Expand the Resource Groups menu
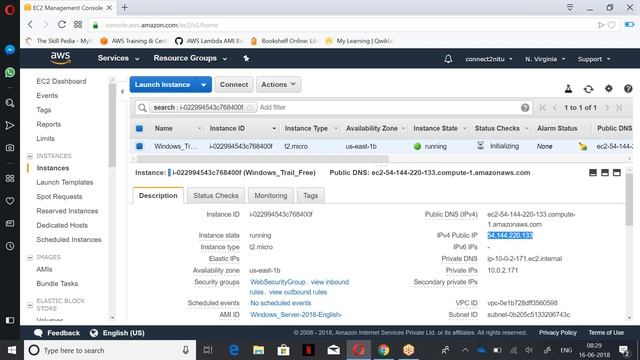This screenshot has height=360, width=640. click(x=190, y=58)
